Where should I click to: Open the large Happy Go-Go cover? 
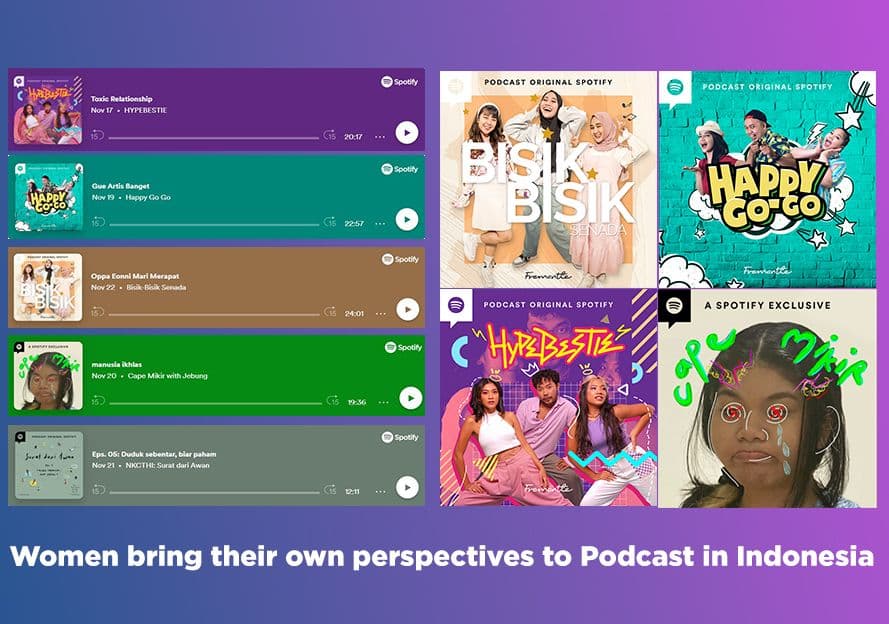768,179
